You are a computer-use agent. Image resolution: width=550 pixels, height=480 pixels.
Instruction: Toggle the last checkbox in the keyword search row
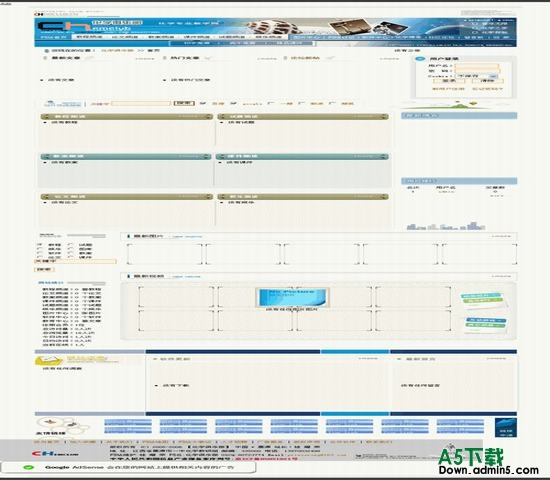pos(332,103)
